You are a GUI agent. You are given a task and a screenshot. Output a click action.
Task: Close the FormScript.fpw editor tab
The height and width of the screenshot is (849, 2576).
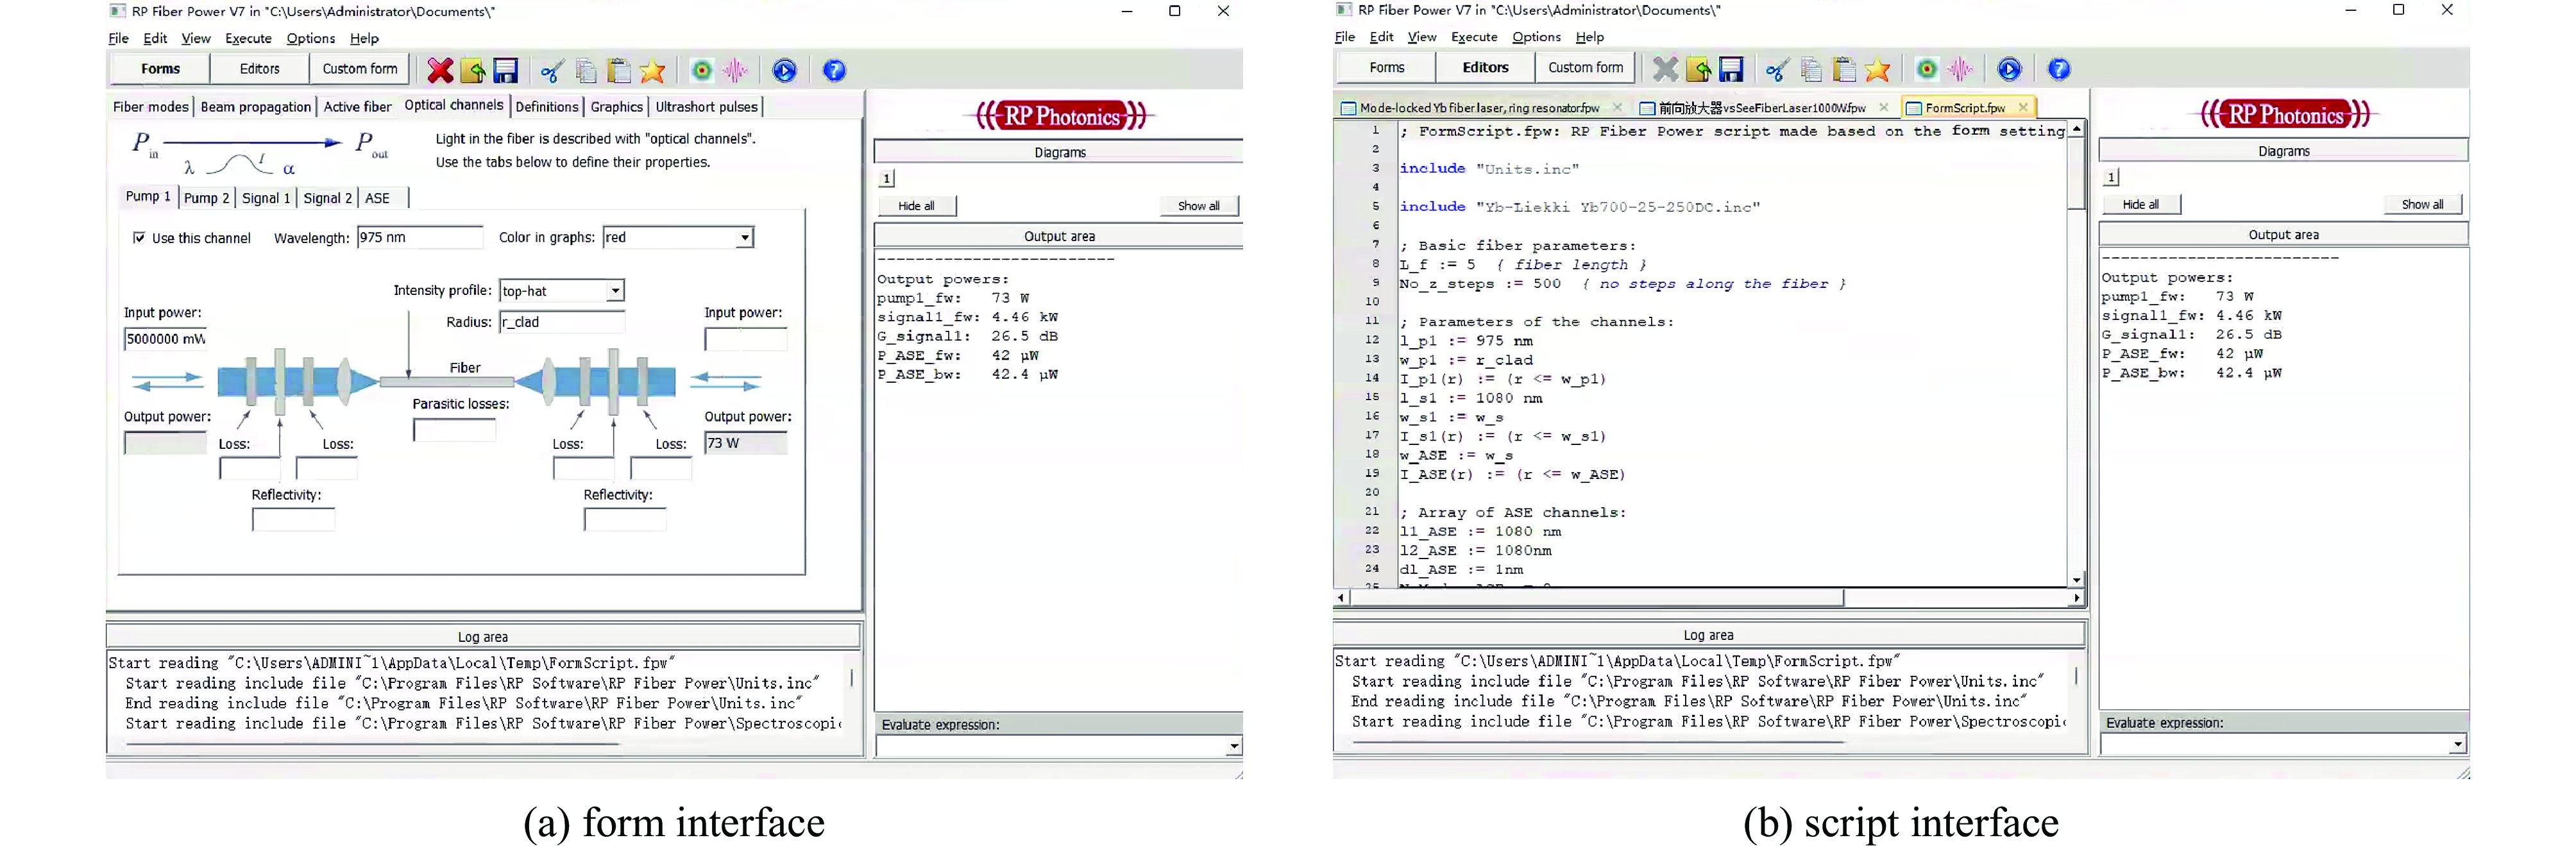2023,107
